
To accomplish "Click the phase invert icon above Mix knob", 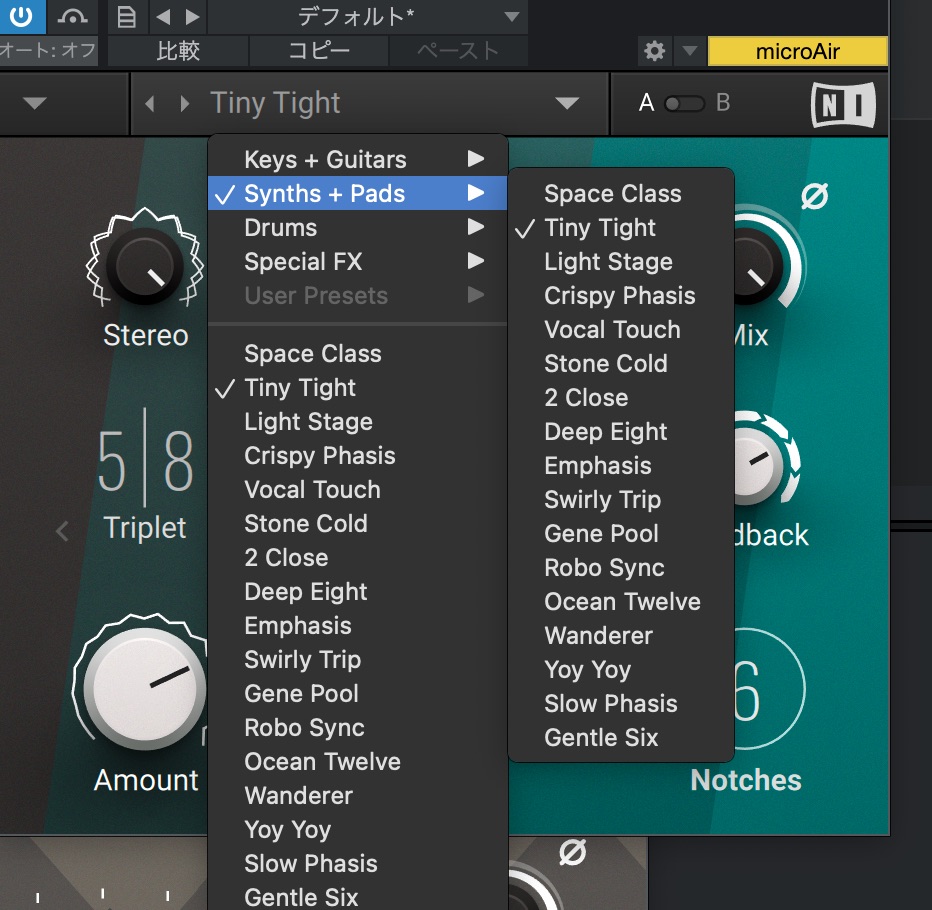I will click(x=814, y=198).
